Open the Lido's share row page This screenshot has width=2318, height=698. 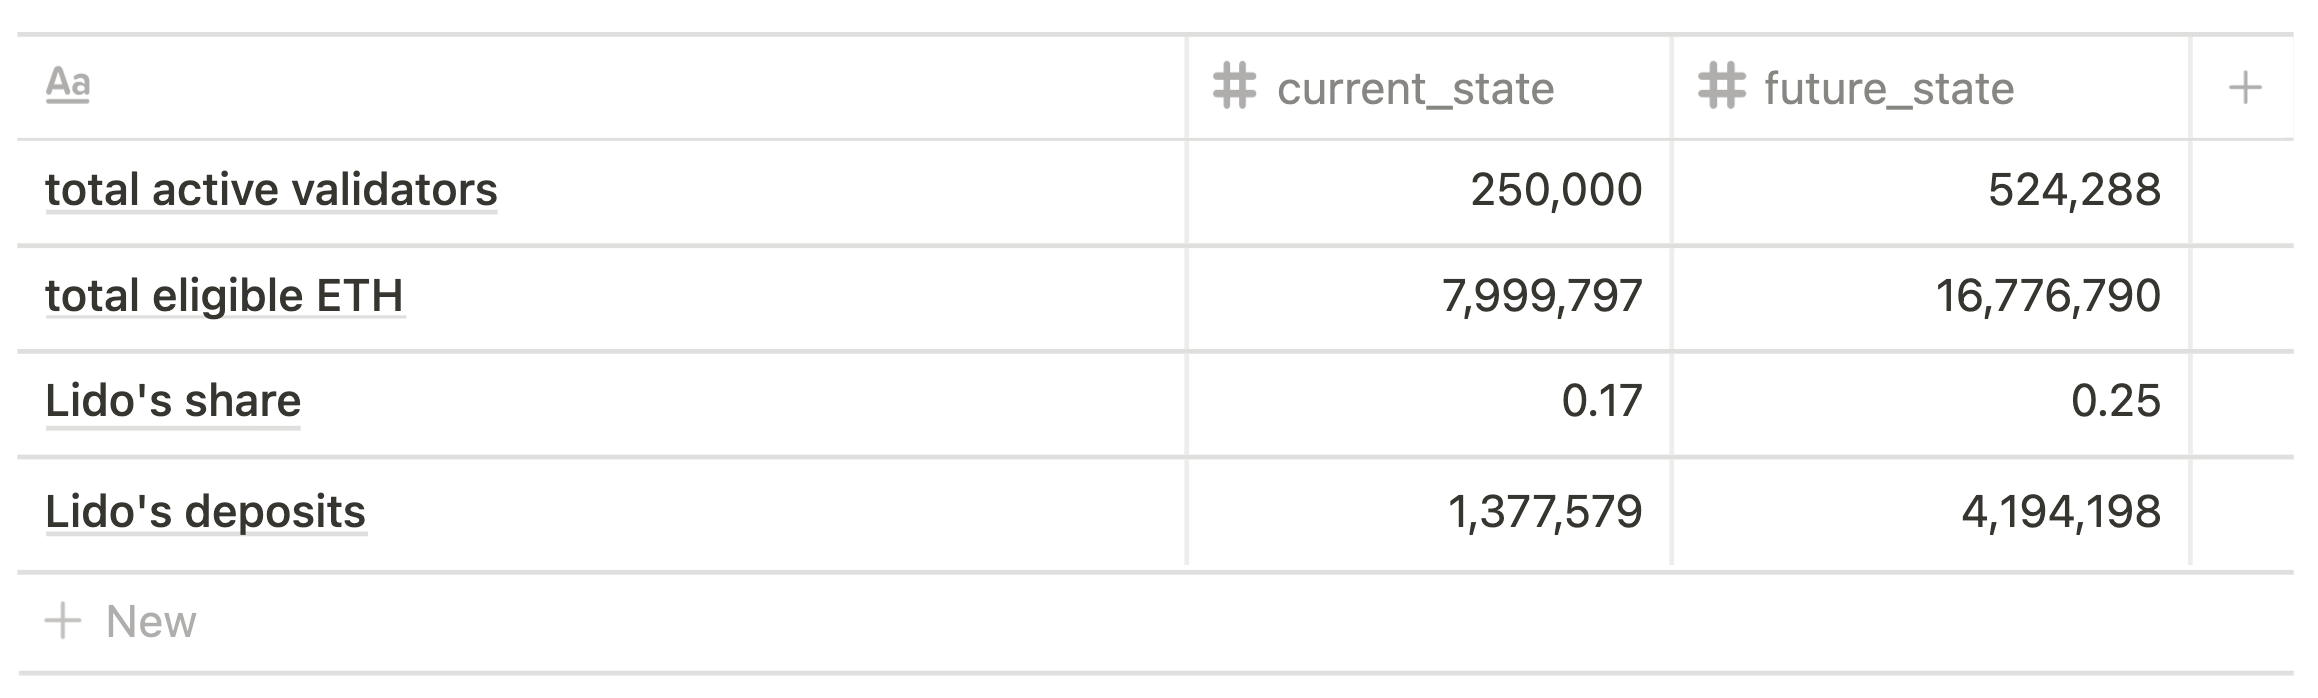point(173,401)
